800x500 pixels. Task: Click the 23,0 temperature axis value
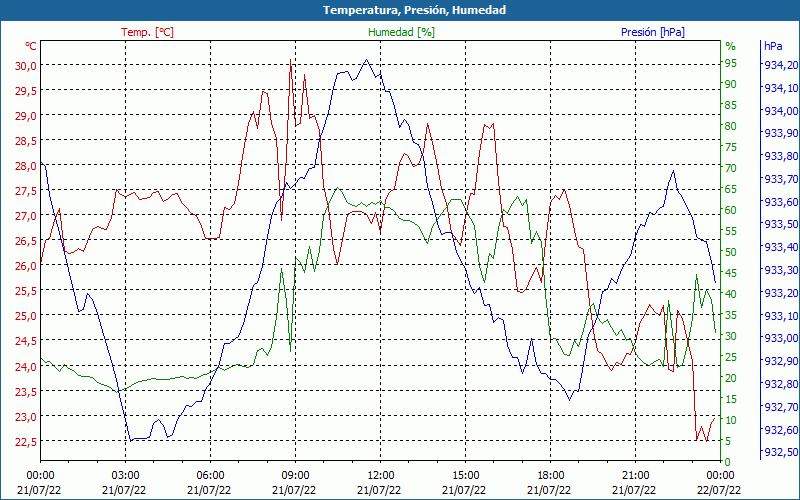pyautogui.click(x=27, y=416)
